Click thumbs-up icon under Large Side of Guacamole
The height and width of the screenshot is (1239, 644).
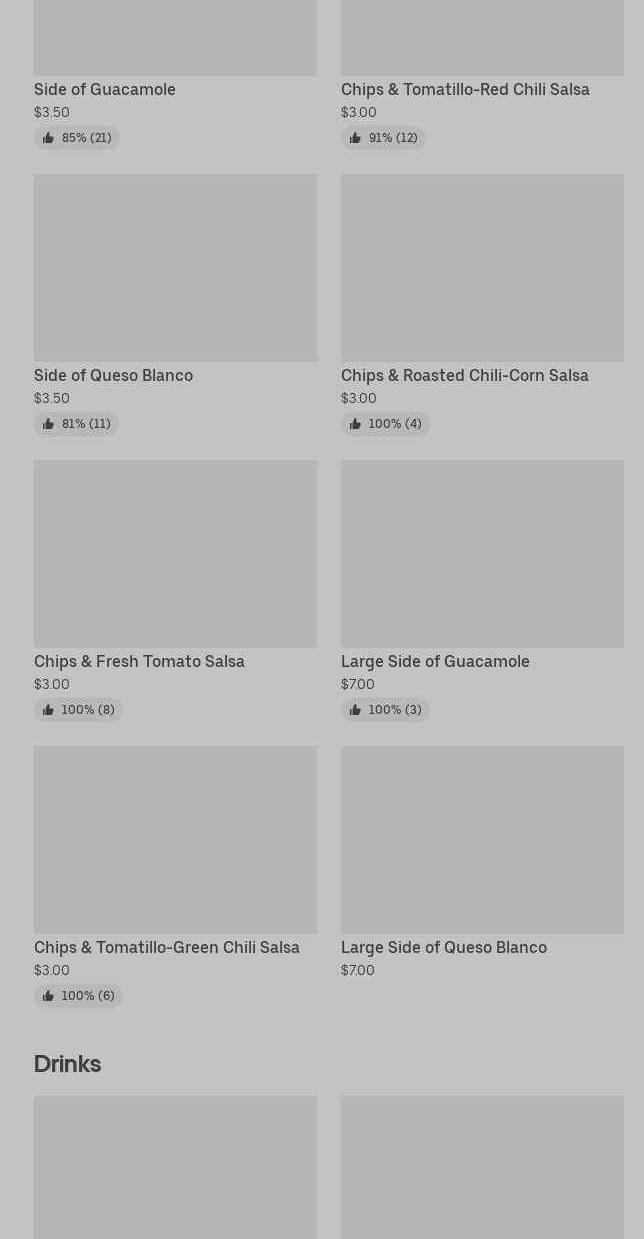(355, 710)
